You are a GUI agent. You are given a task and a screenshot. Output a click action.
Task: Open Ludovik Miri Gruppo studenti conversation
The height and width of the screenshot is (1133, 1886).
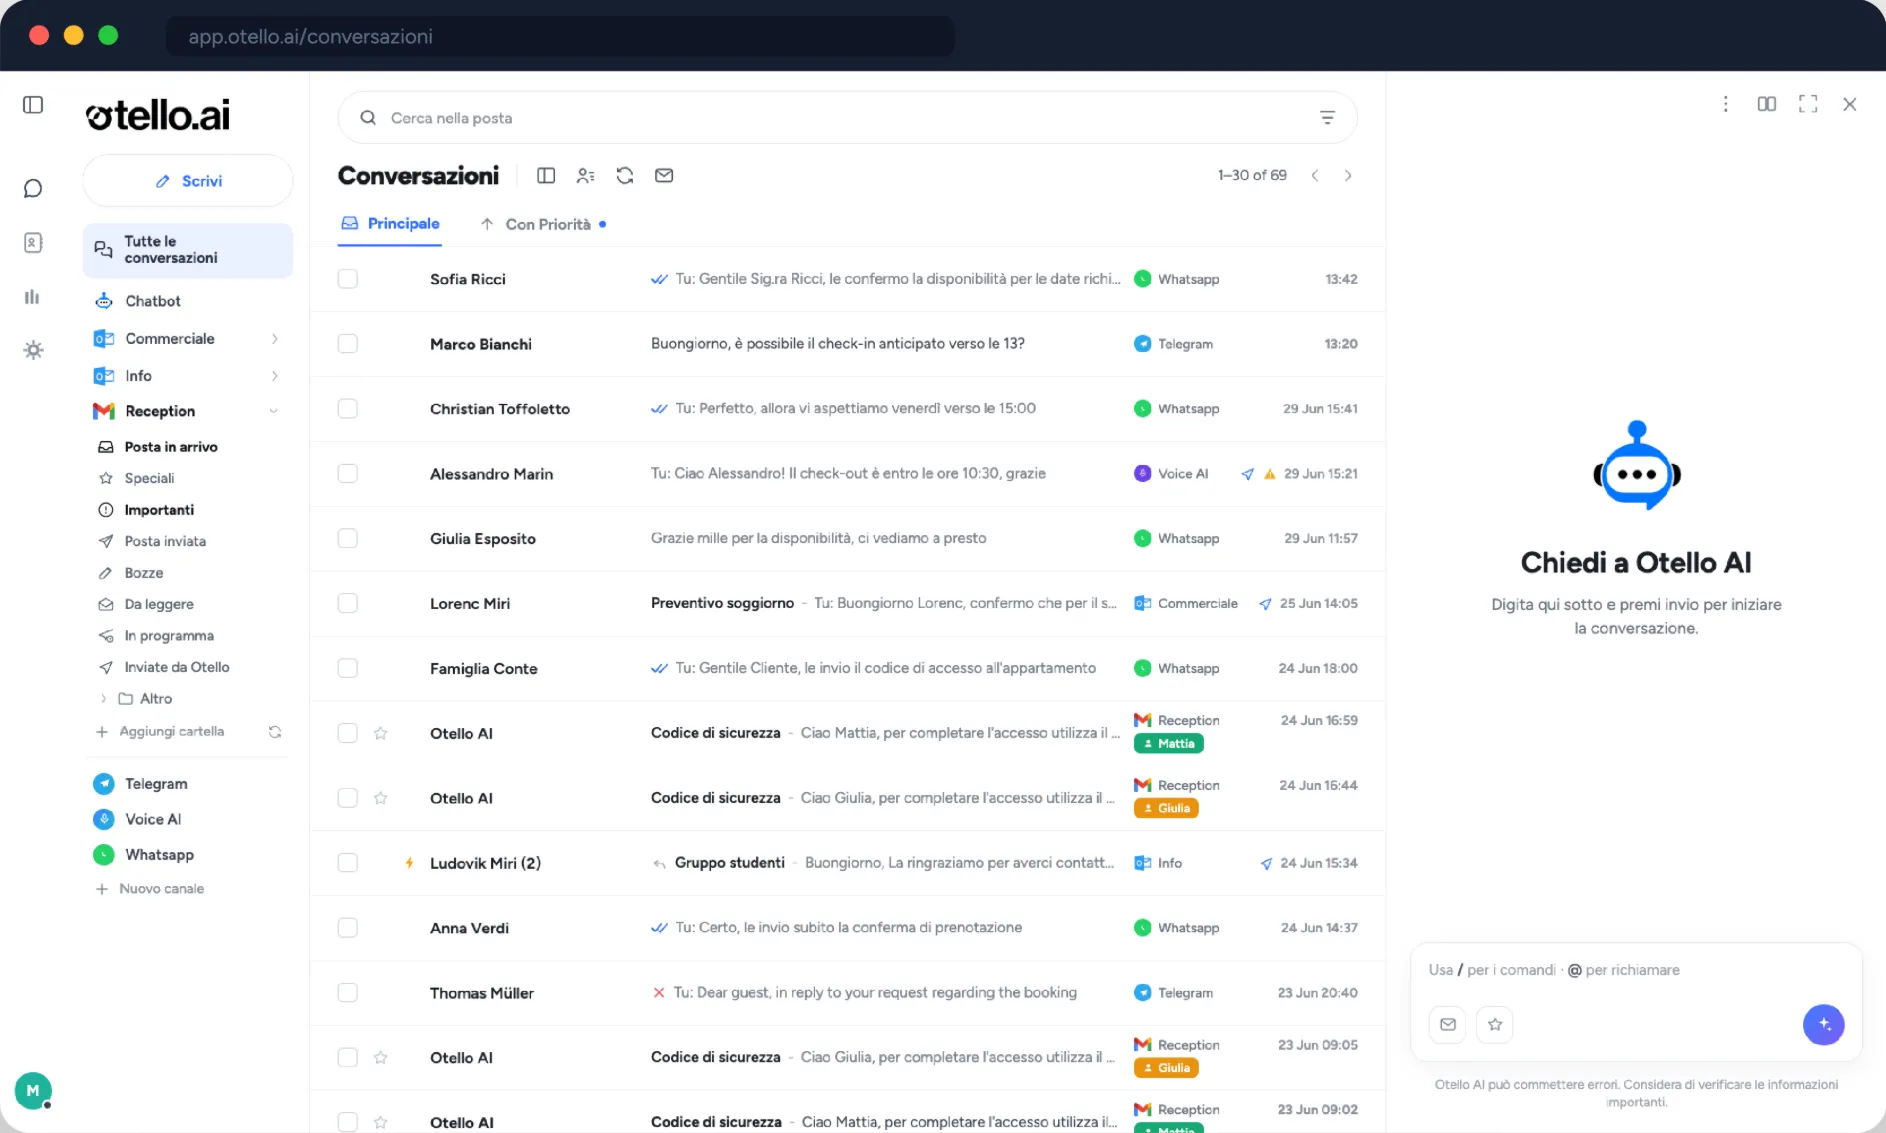click(847, 863)
